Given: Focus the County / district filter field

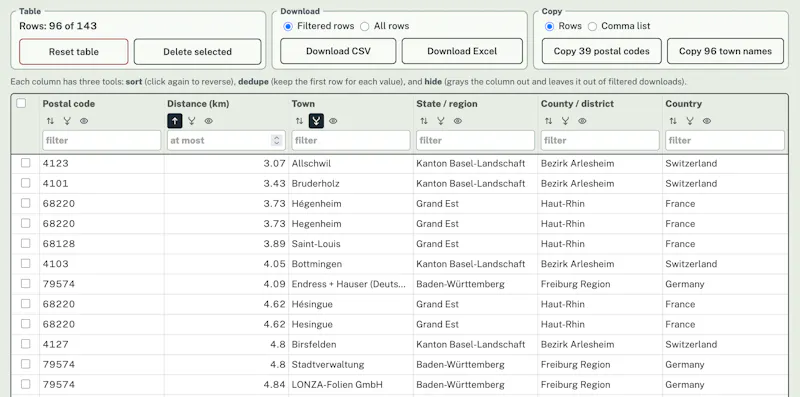Looking at the screenshot, I should pos(600,140).
